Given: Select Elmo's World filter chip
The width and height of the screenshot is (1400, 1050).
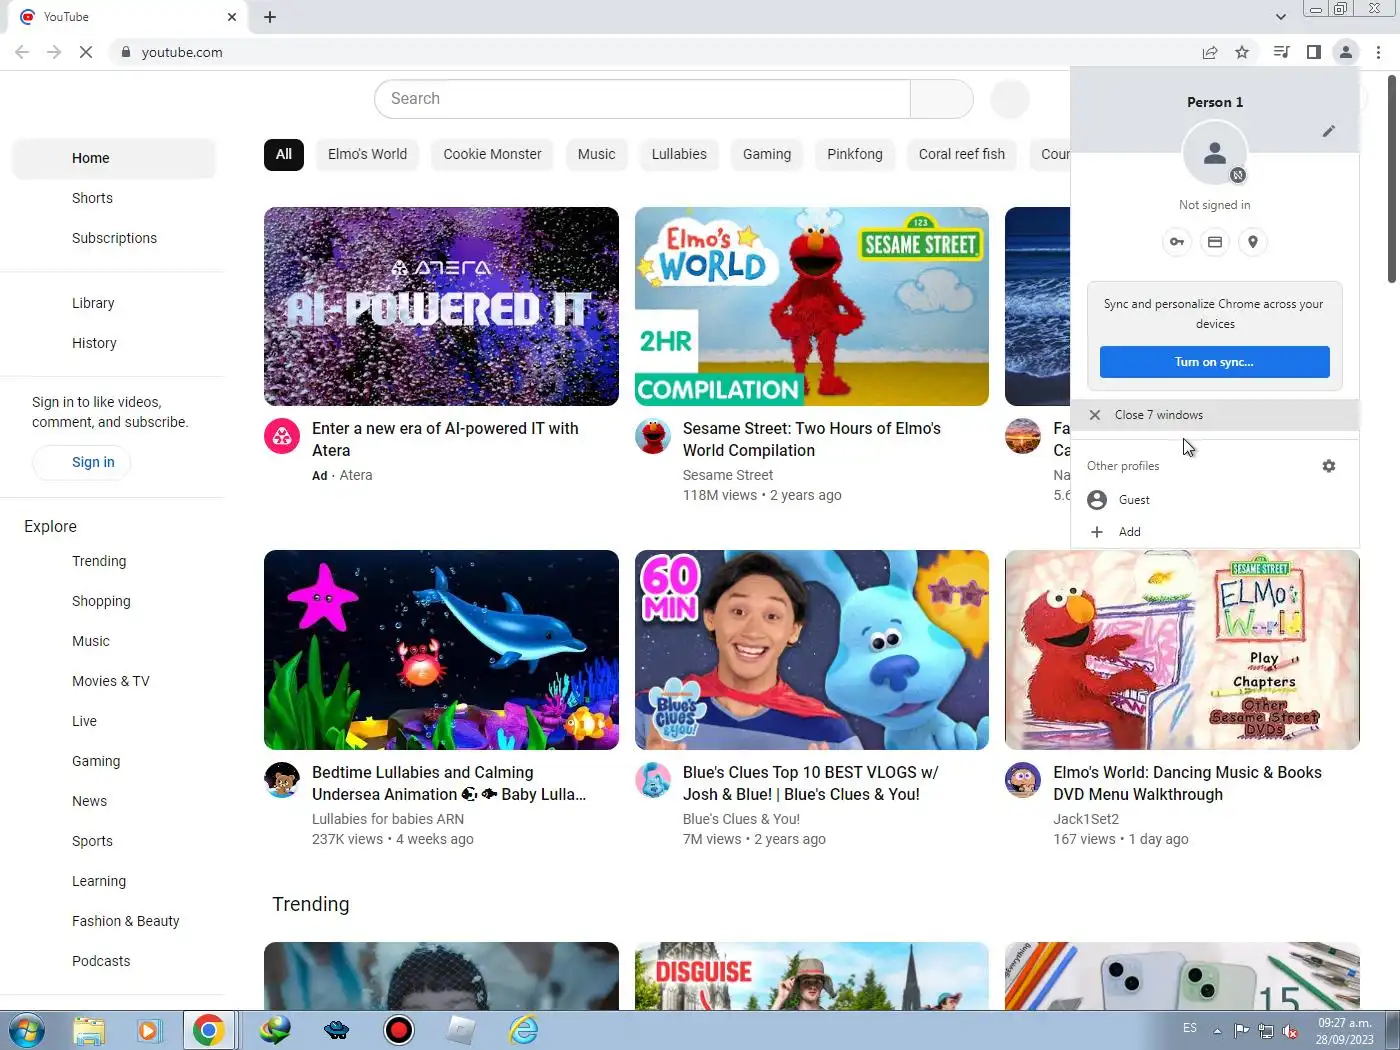Looking at the screenshot, I should 367,154.
